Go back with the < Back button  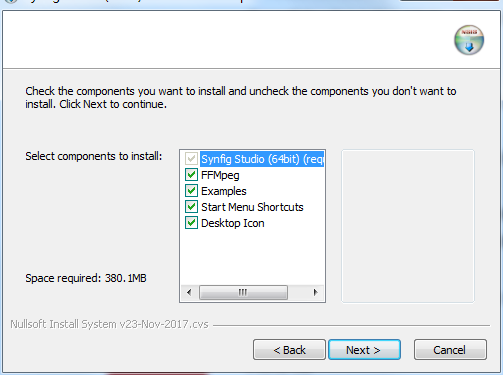pos(289,350)
